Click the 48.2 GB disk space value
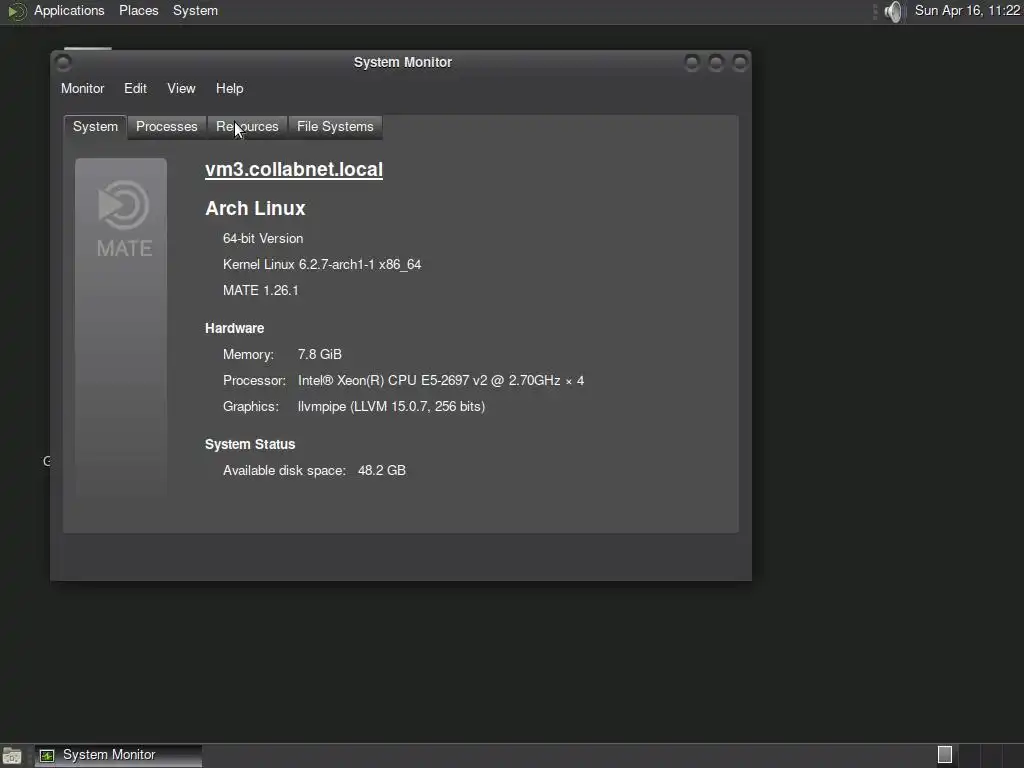 (x=382, y=471)
